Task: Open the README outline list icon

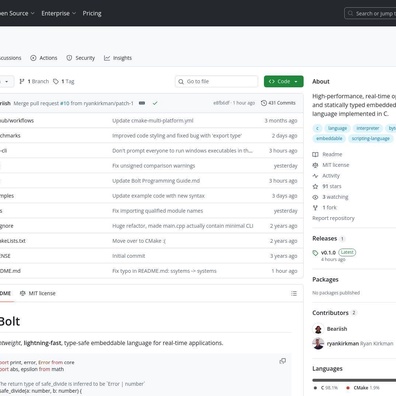Action: (x=294, y=293)
